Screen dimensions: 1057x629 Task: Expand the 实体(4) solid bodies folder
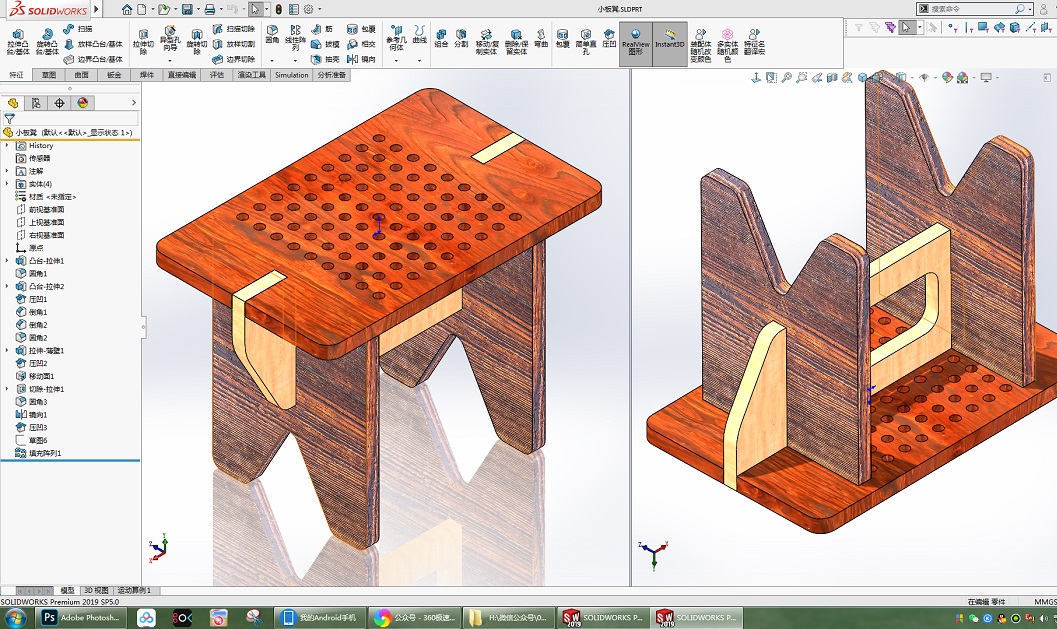7,184
